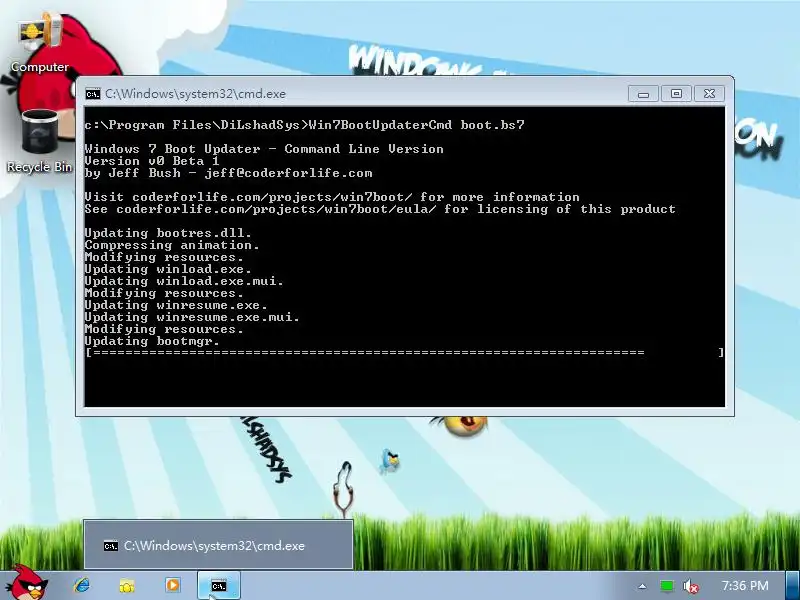Viewport: 800px width, 600px height.
Task: Open Windows Explorer folder in the taskbar
Action: (x=127, y=586)
